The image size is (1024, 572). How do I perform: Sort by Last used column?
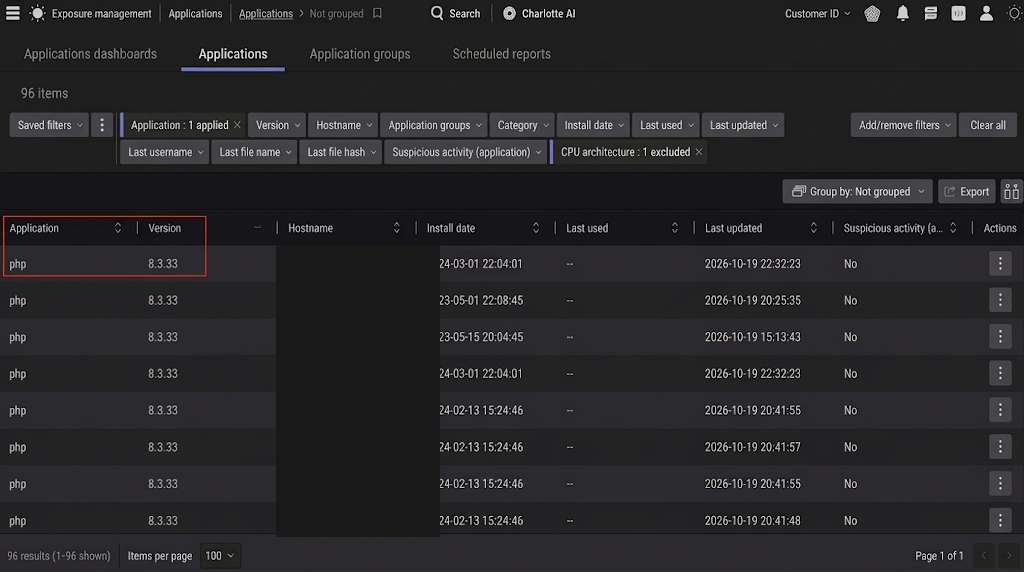point(675,228)
